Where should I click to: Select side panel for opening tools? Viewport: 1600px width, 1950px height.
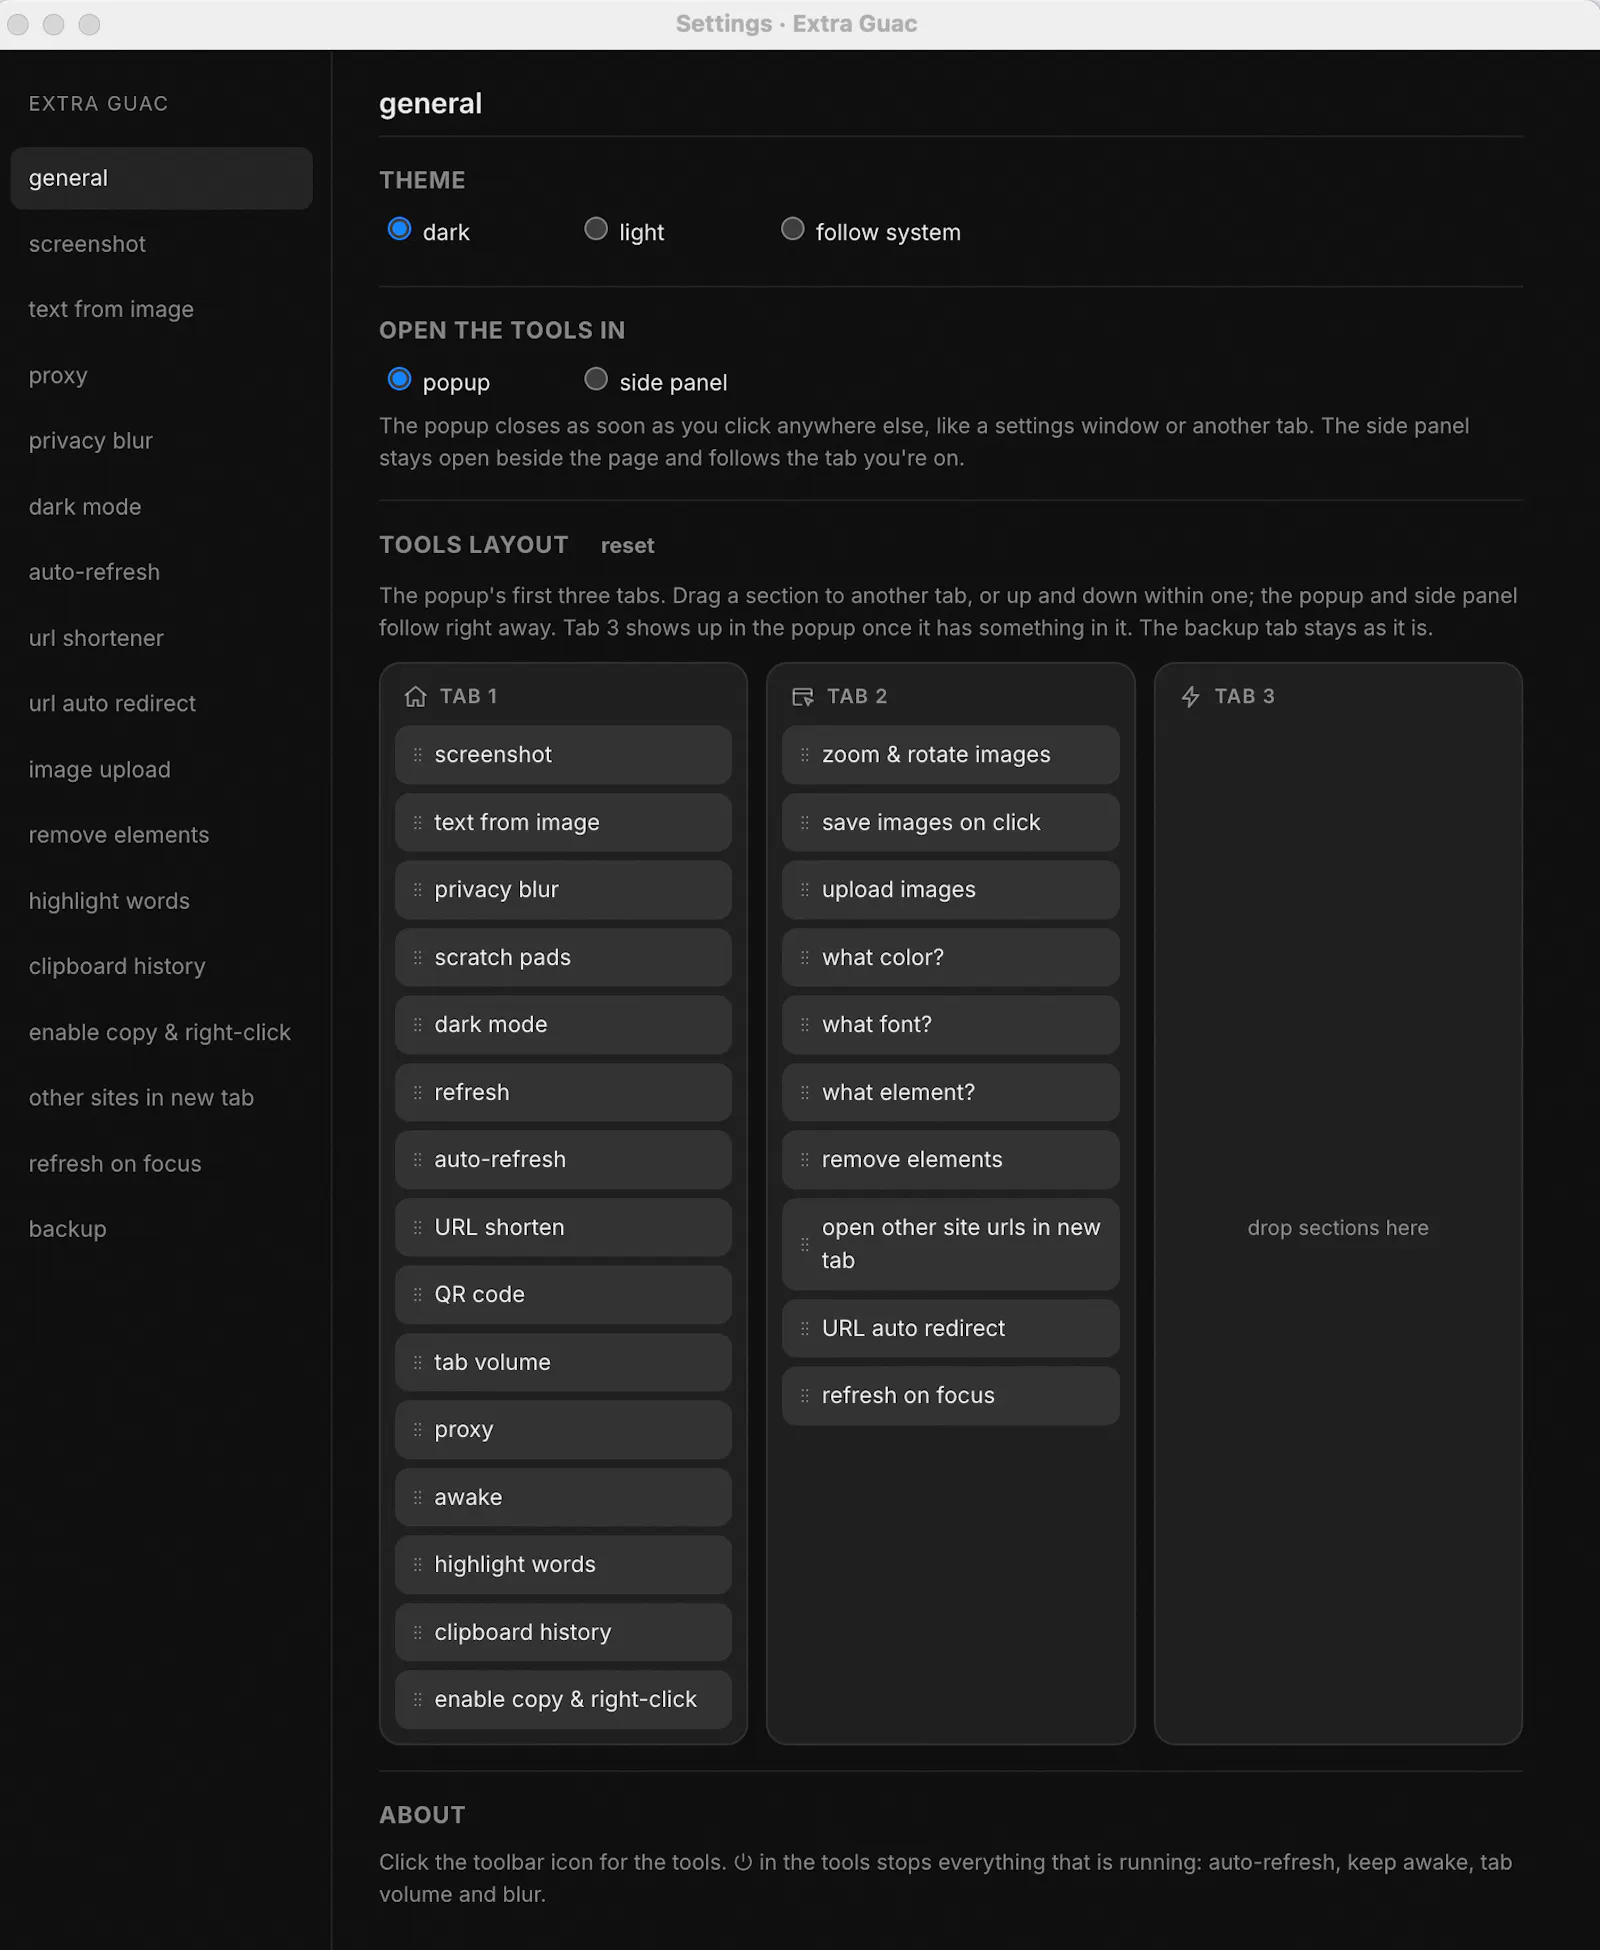pos(596,380)
